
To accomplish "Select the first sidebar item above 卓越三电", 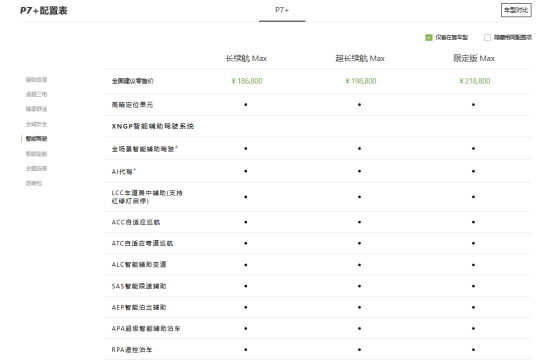I will click(36, 80).
